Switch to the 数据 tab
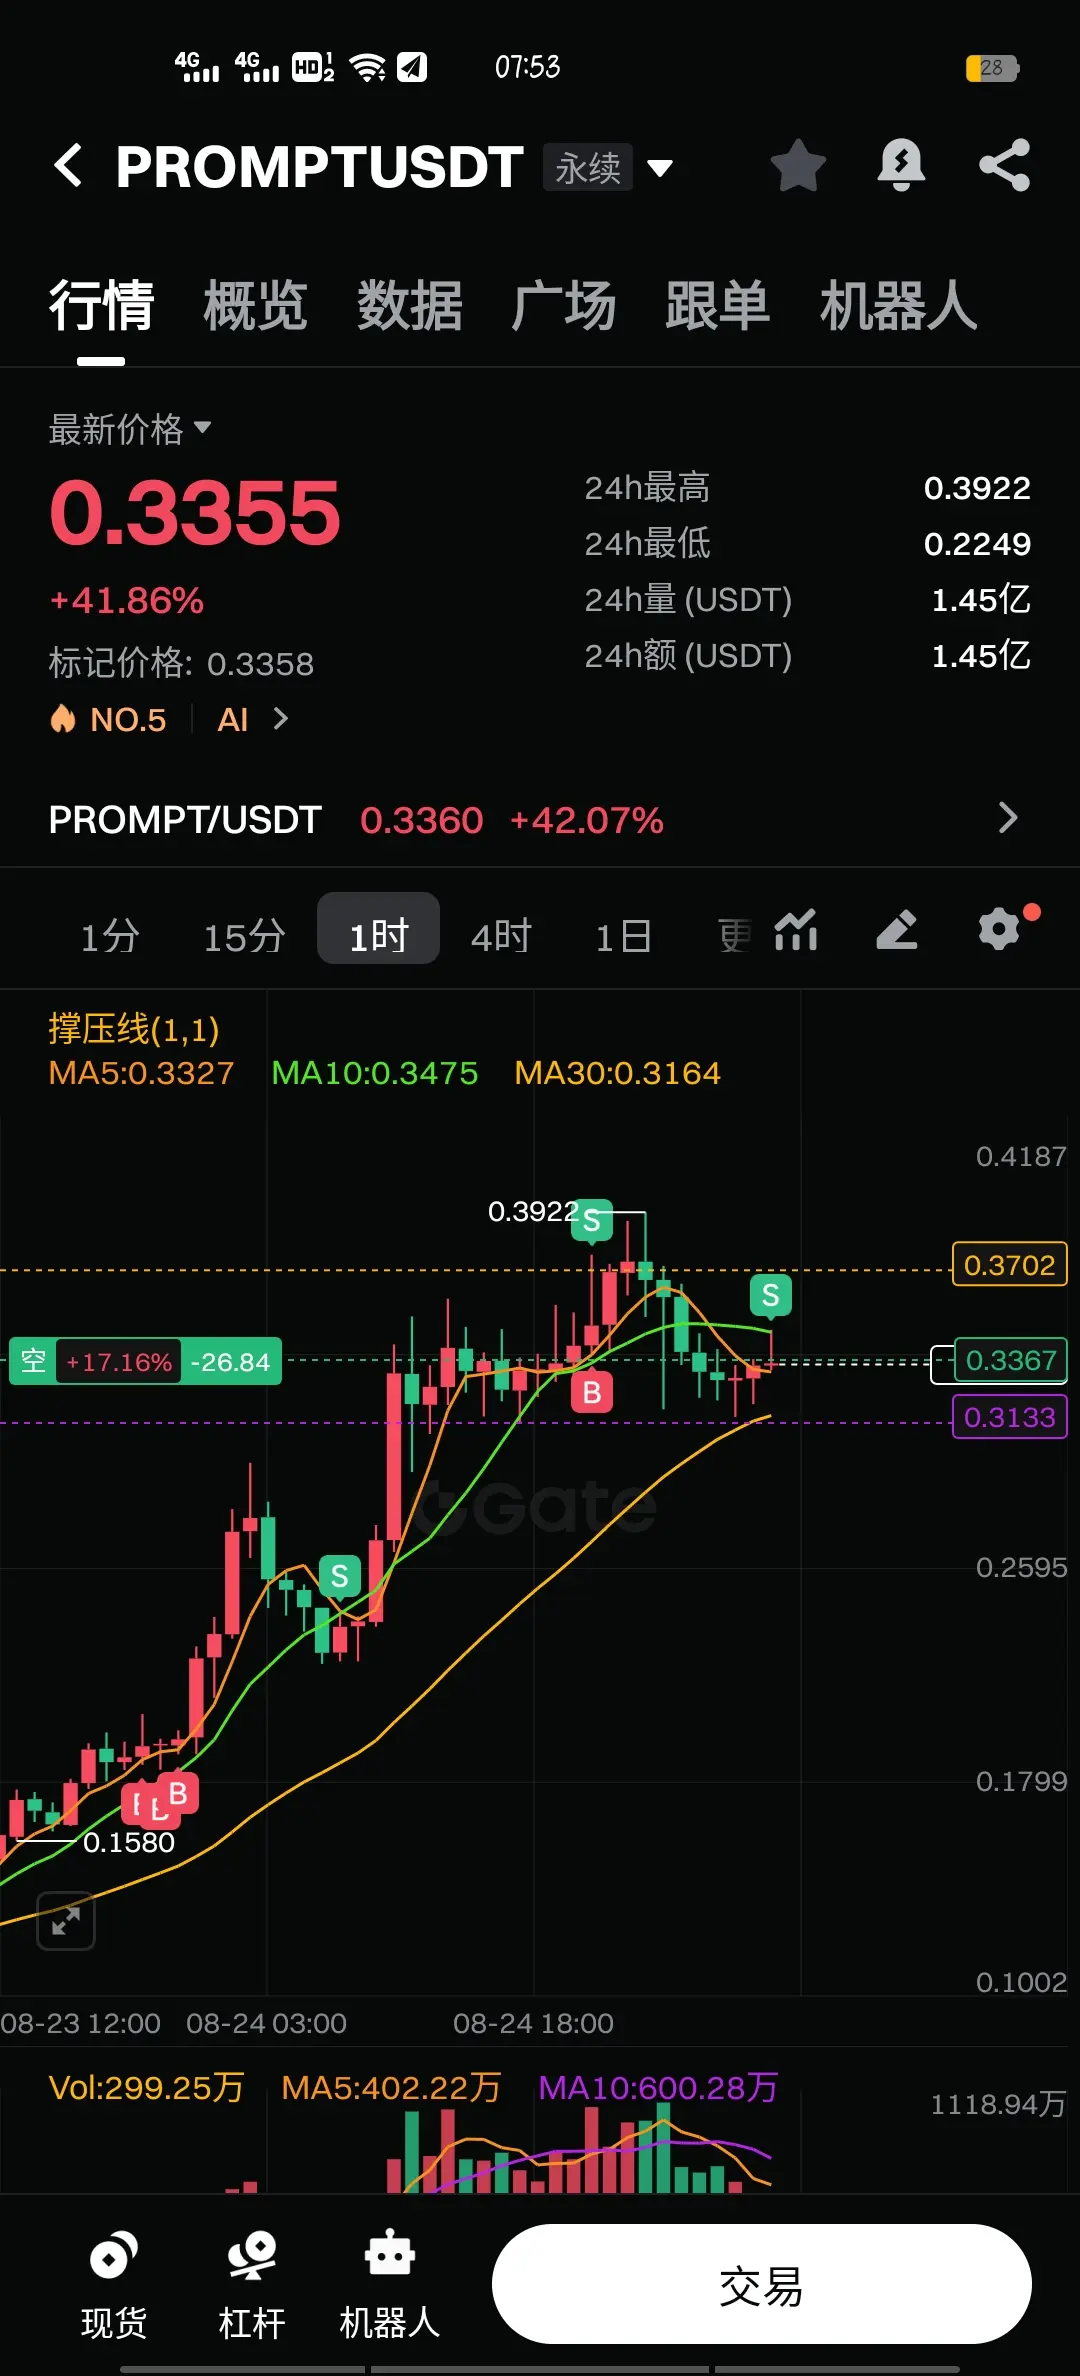This screenshot has height=2376, width=1080. [410, 305]
